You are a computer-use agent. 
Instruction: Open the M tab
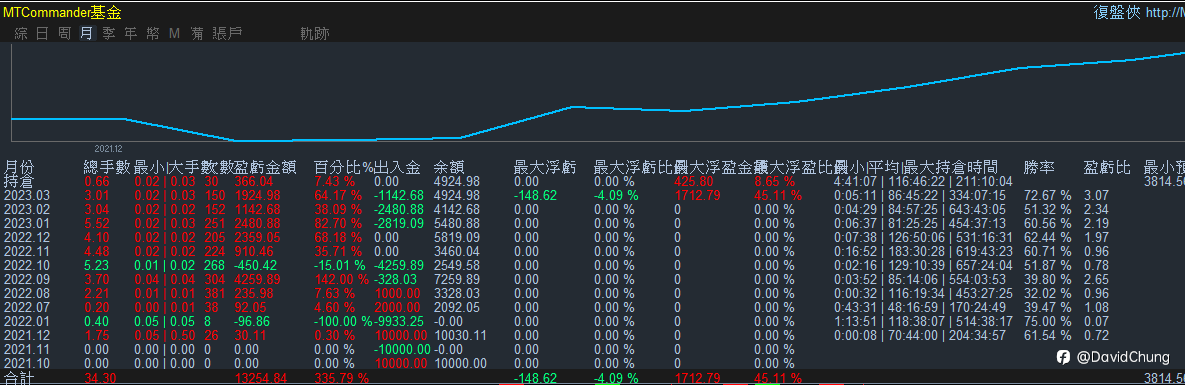175,33
